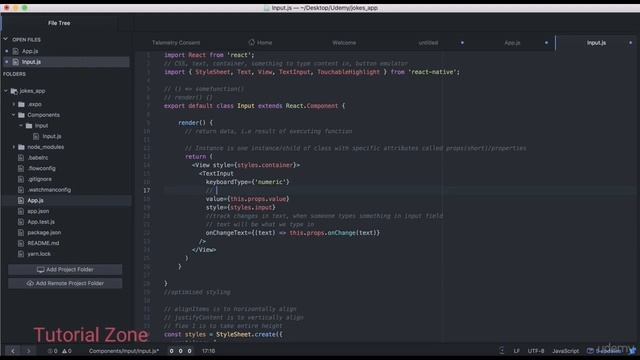Click the Input subfolder icon in tree
Screen dimensions: 640x360
tap(29, 126)
